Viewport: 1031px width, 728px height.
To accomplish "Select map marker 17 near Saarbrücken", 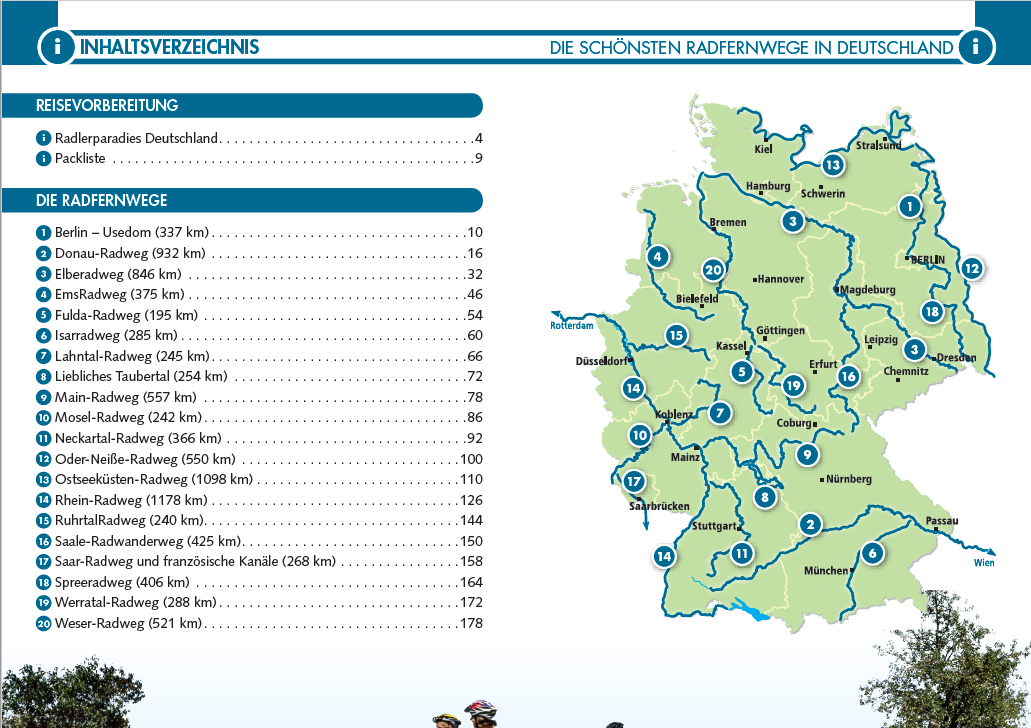I will [632, 480].
